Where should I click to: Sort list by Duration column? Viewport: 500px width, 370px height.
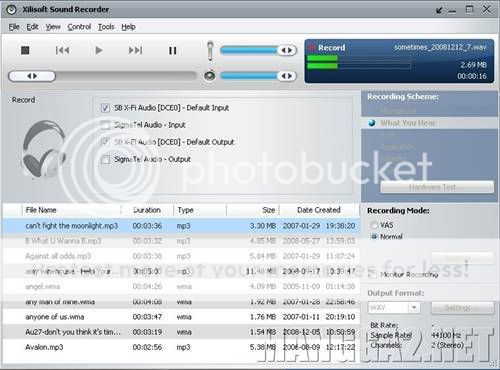(x=147, y=210)
